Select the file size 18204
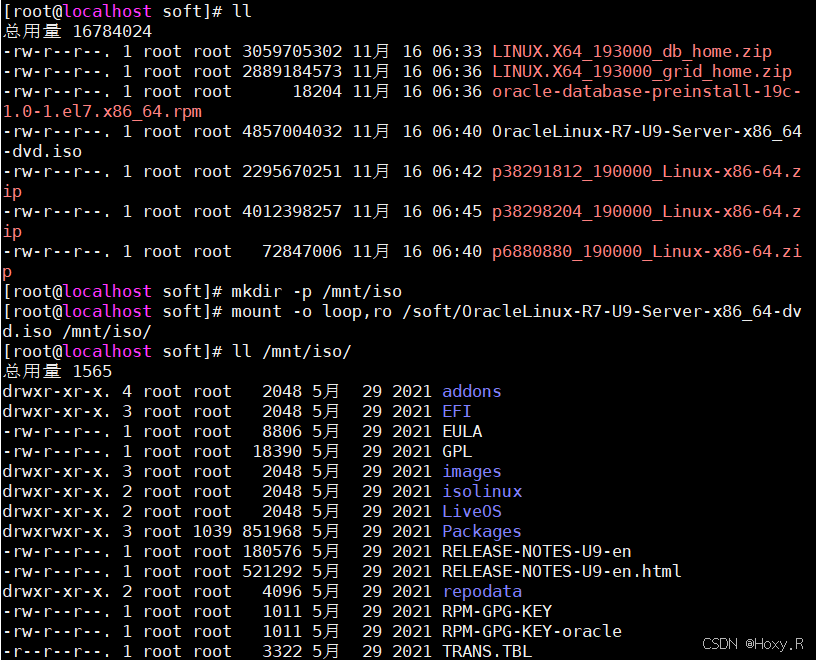The width and height of the screenshot is (816, 660). (x=317, y=92)
